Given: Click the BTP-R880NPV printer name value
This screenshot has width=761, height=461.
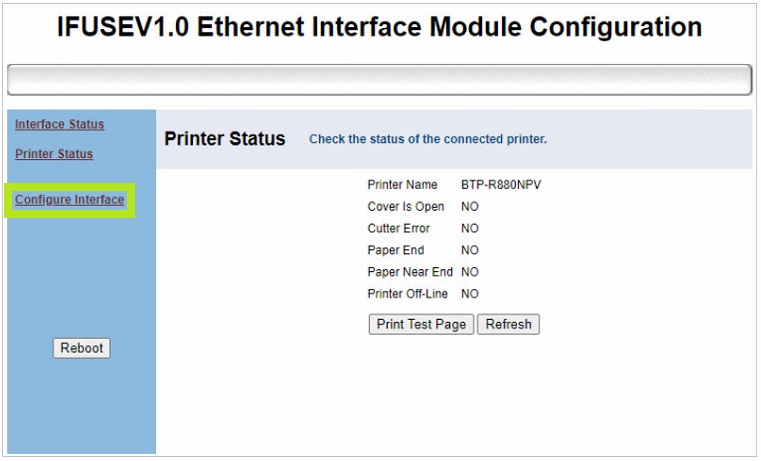Looking at the screenshot, I should pyautogui.click(x=501, y=185).
